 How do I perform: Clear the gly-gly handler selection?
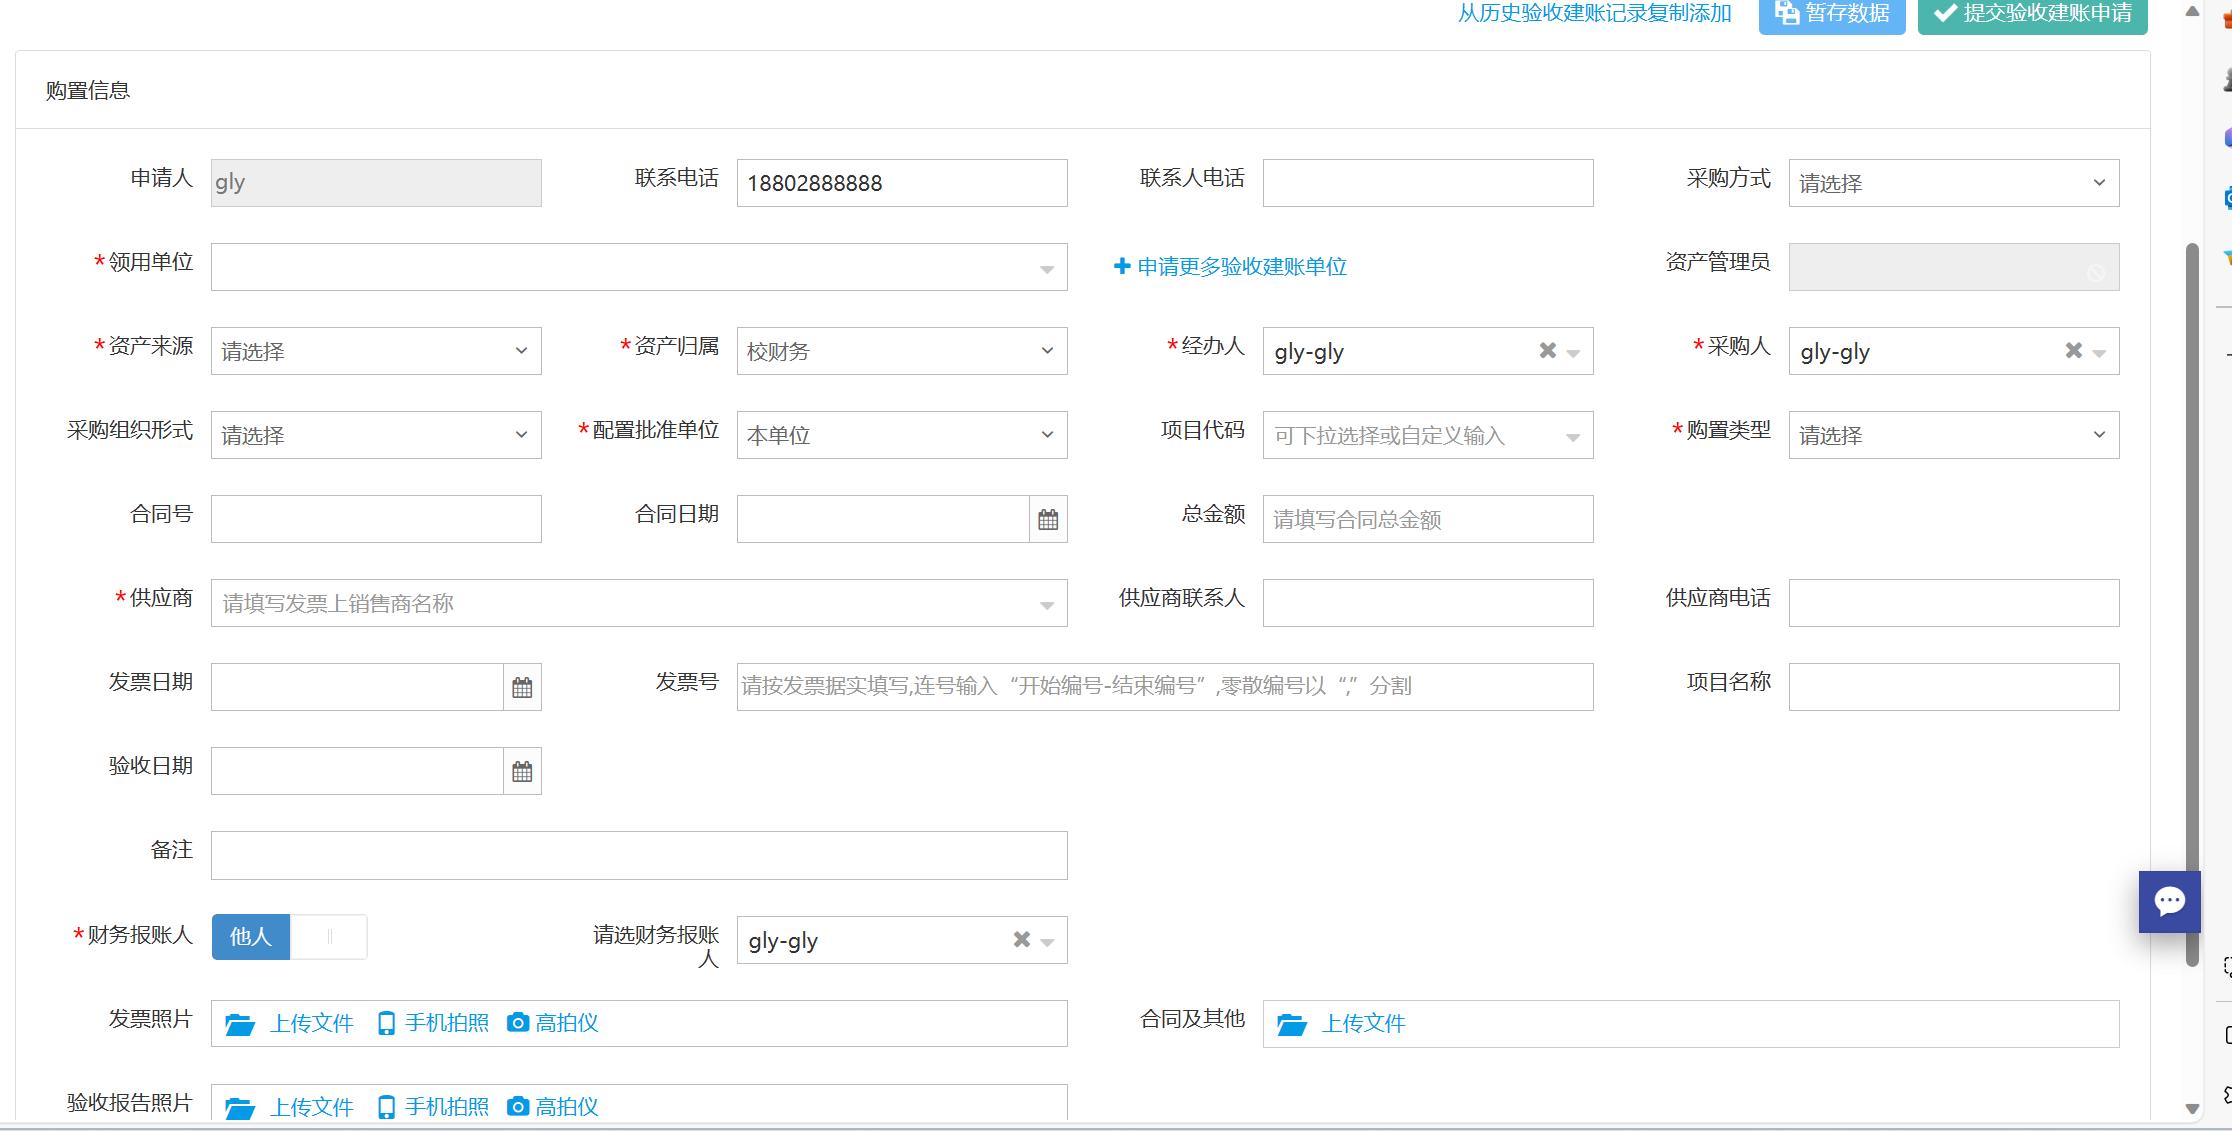click(x=1547, y=350)
